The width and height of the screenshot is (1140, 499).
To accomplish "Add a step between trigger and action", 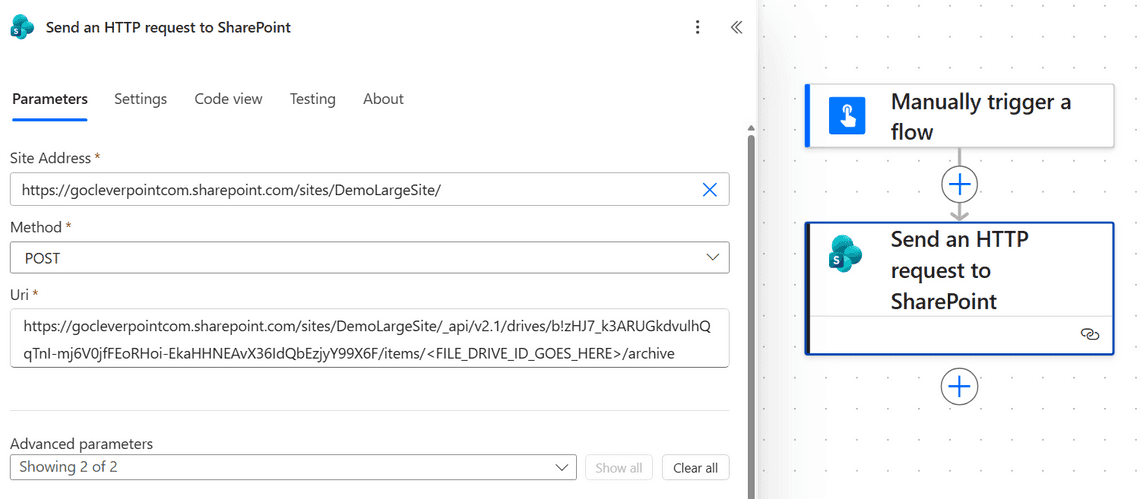I will coord(960,185).
